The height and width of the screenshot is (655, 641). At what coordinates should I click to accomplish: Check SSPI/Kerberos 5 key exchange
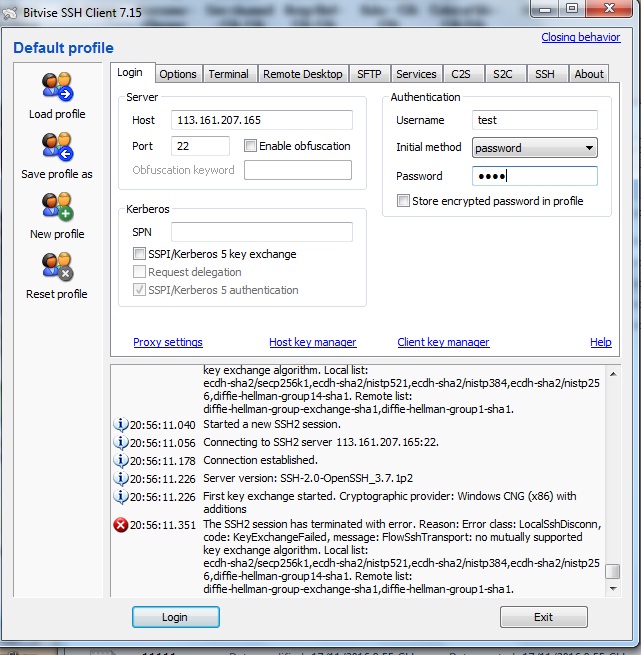[139, 254]
